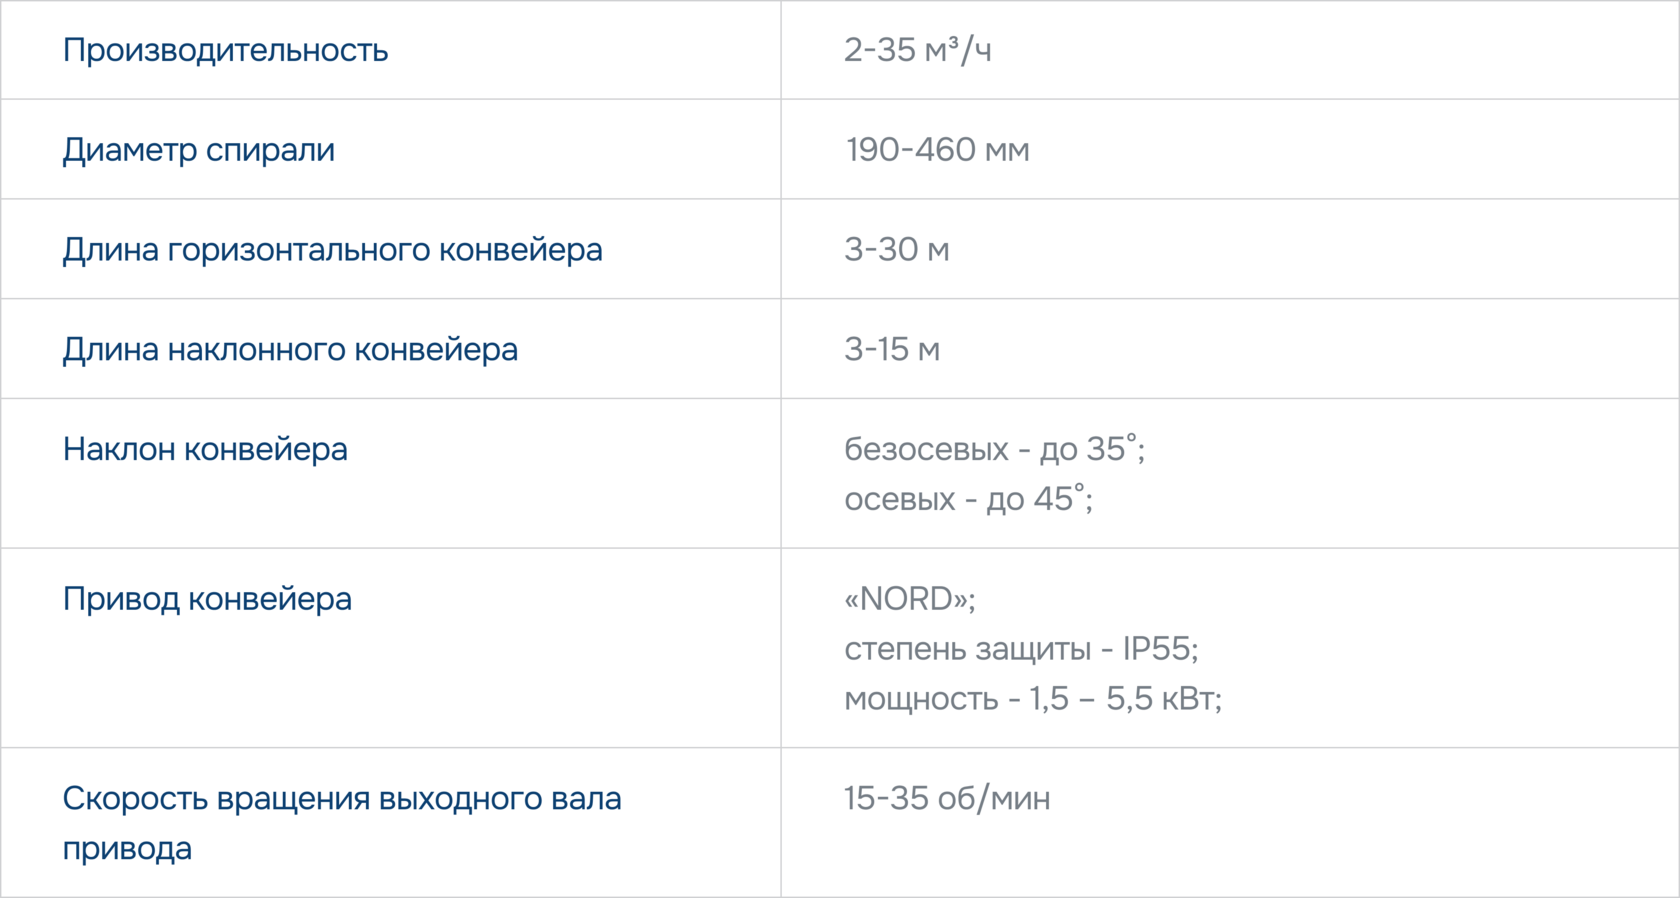
Task: Select the "2-35 м³/ч" value
Action: tap(917, 50)
